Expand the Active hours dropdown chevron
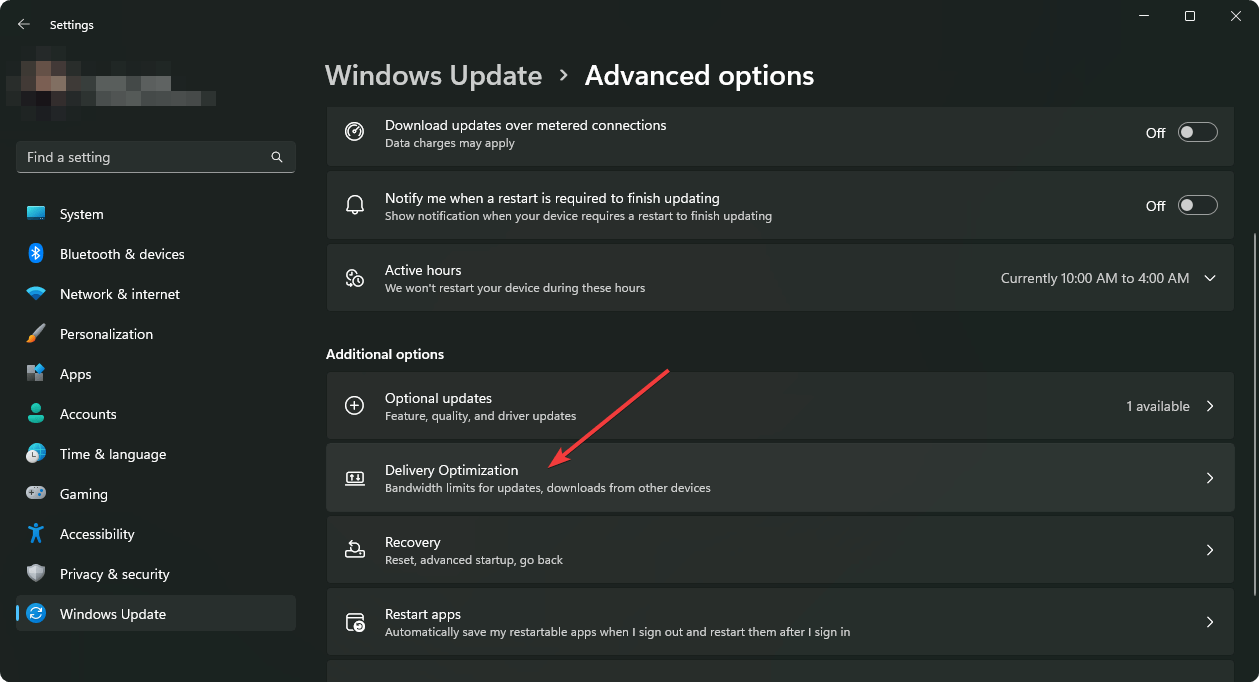Image resolution: width=1259 pixels, height=682 pixels. coord(1210,278)
